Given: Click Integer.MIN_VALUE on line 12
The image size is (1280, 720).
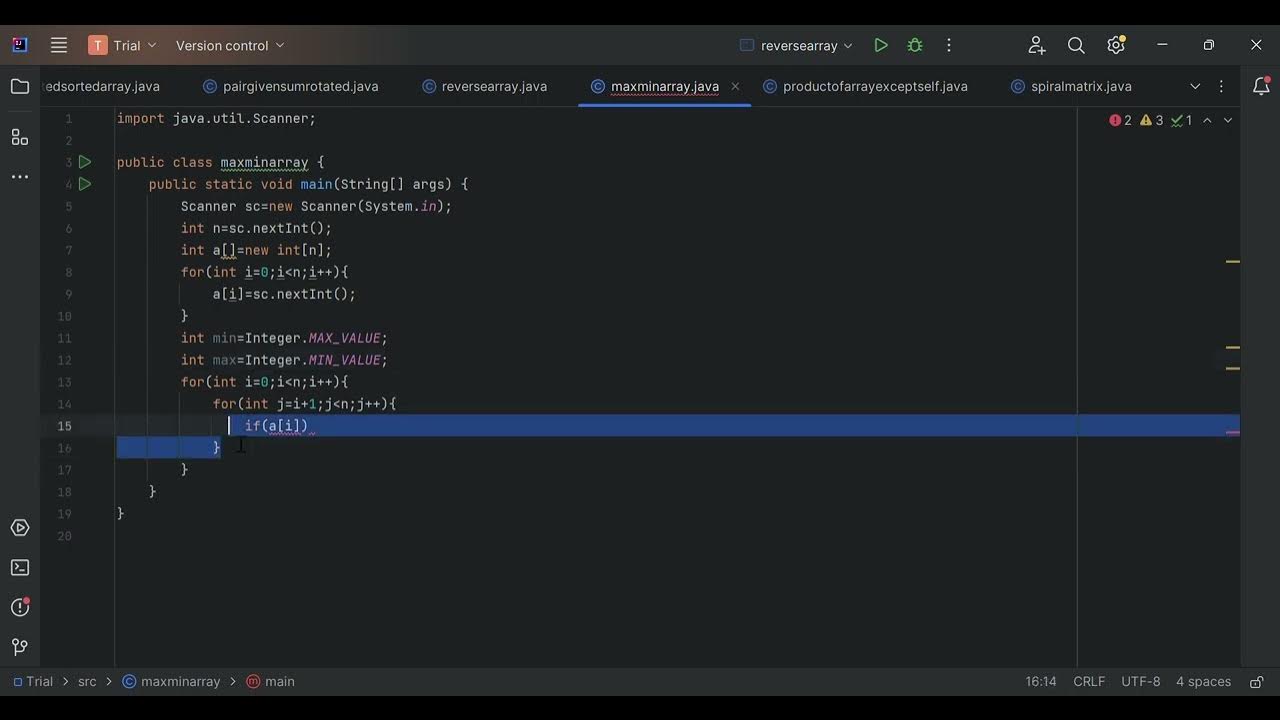Looking at the screenshot, I should tap(316, 360).
